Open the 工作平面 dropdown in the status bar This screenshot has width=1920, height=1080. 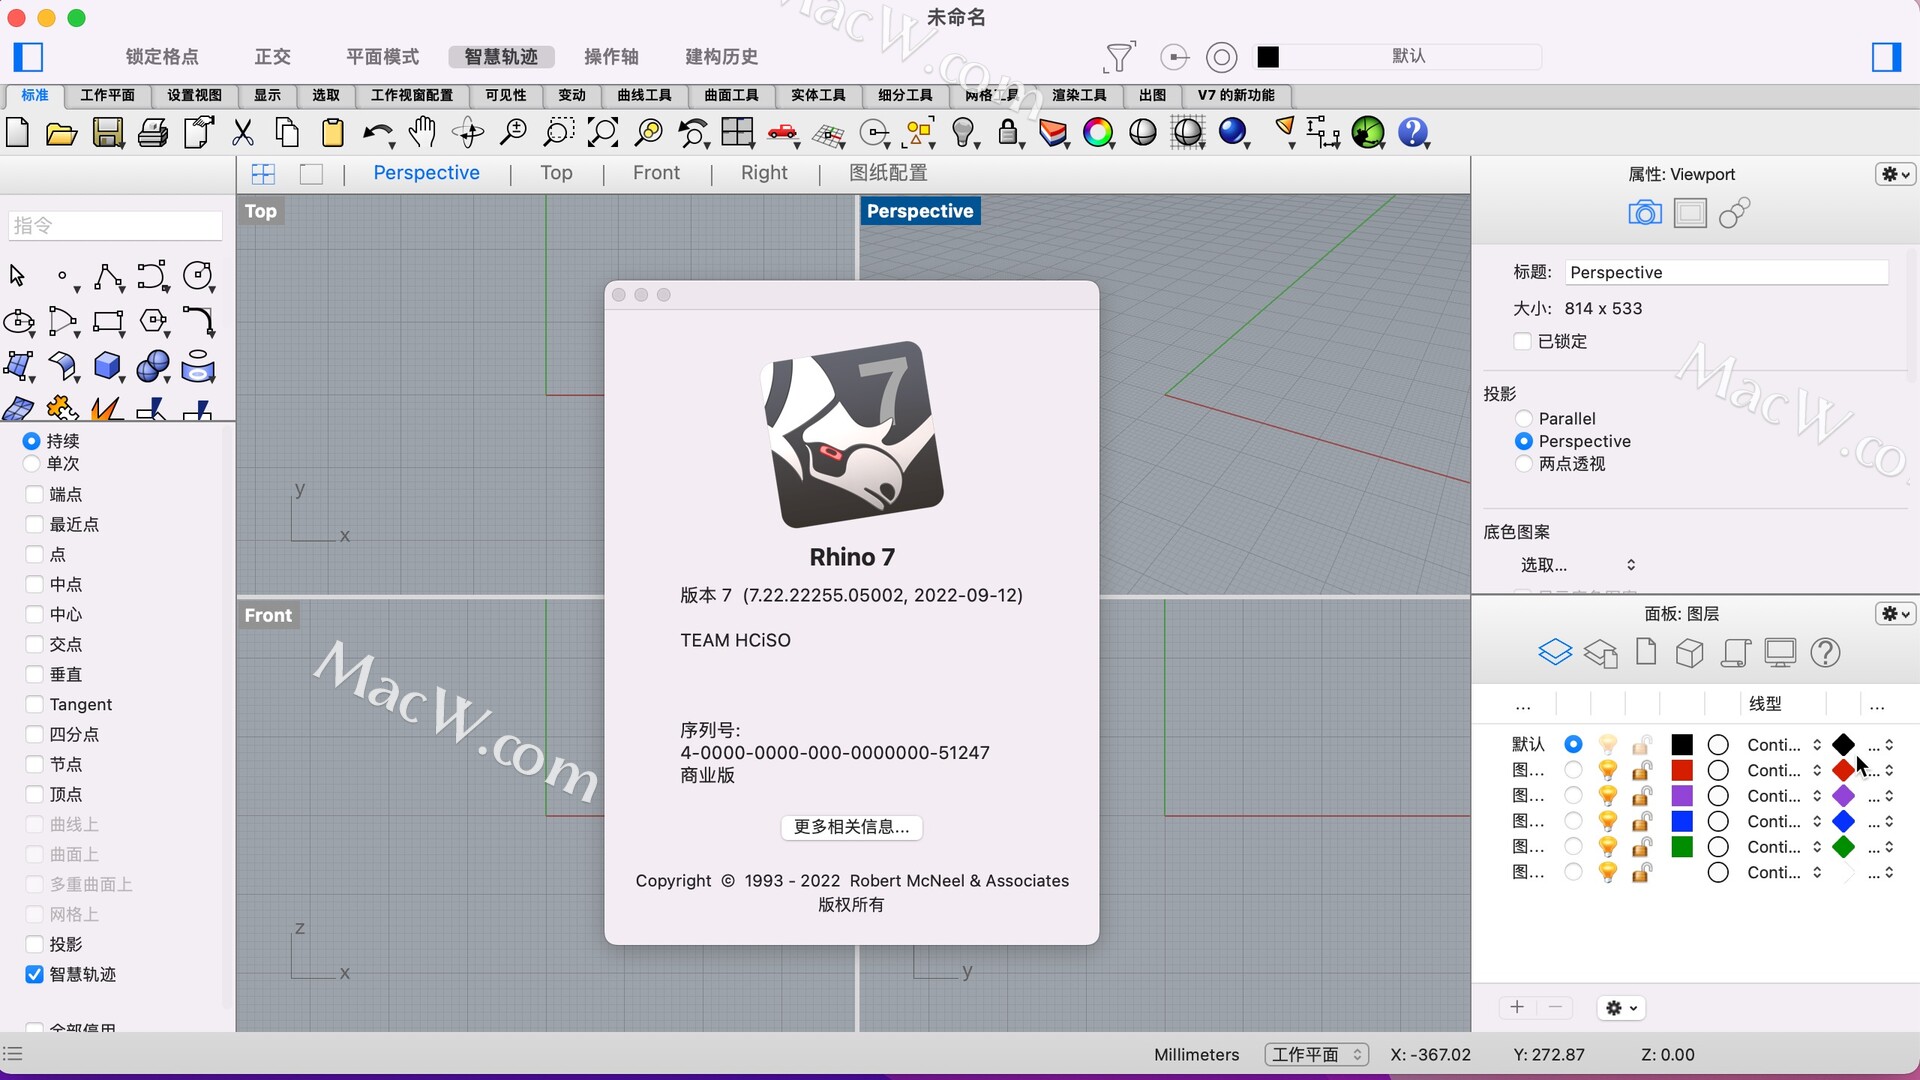1317,1054
